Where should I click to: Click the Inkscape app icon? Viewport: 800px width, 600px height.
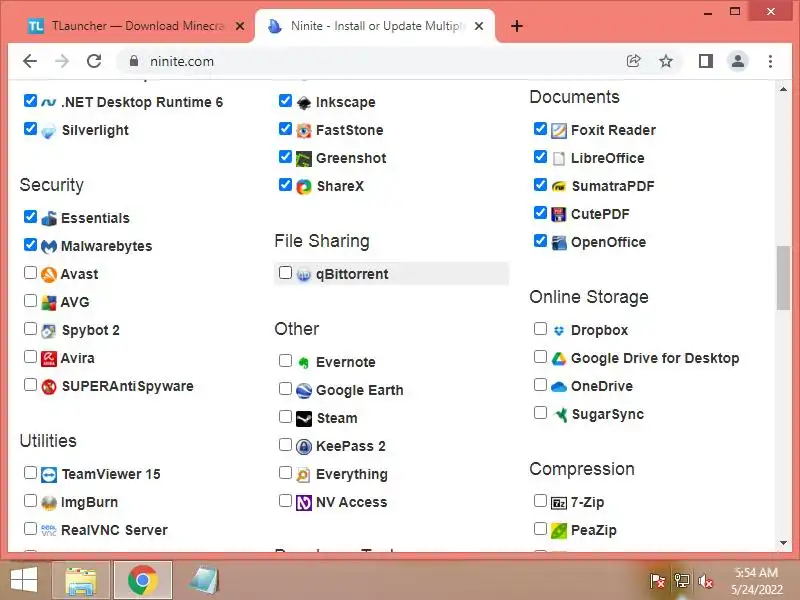pyautogui.click(x=304, y=103)
